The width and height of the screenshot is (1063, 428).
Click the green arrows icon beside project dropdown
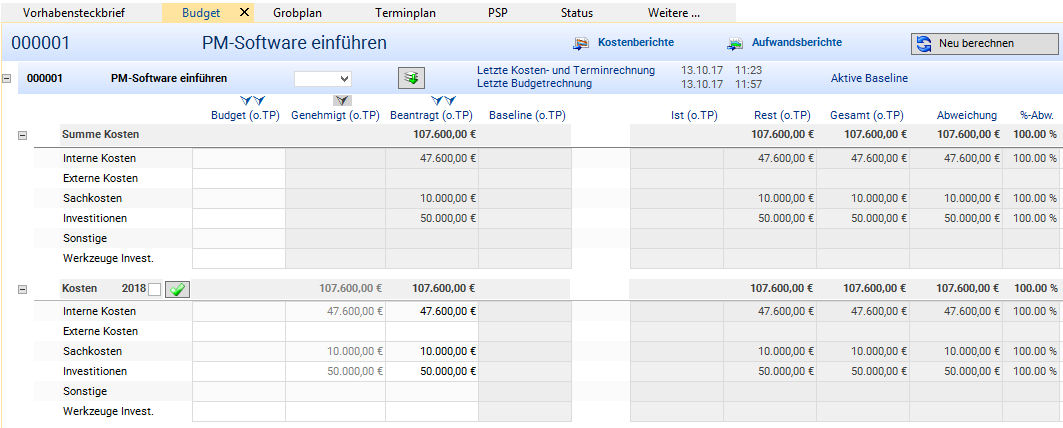(411, 78)
